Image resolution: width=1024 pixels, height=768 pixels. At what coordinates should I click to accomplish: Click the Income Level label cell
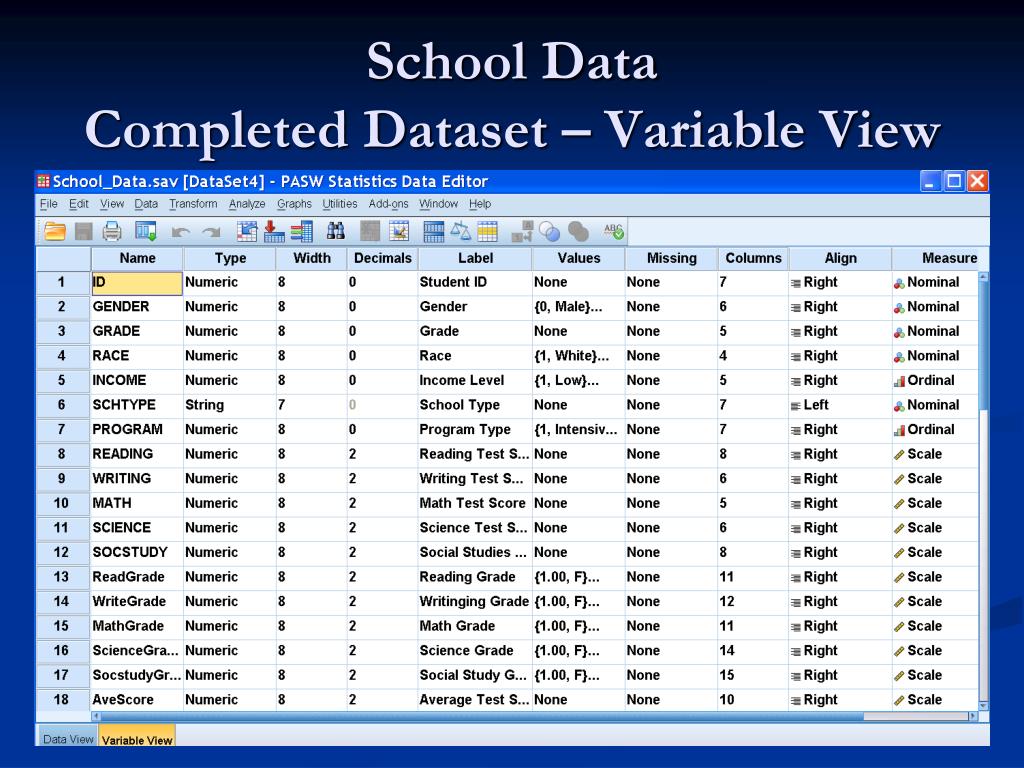[475, 380]
